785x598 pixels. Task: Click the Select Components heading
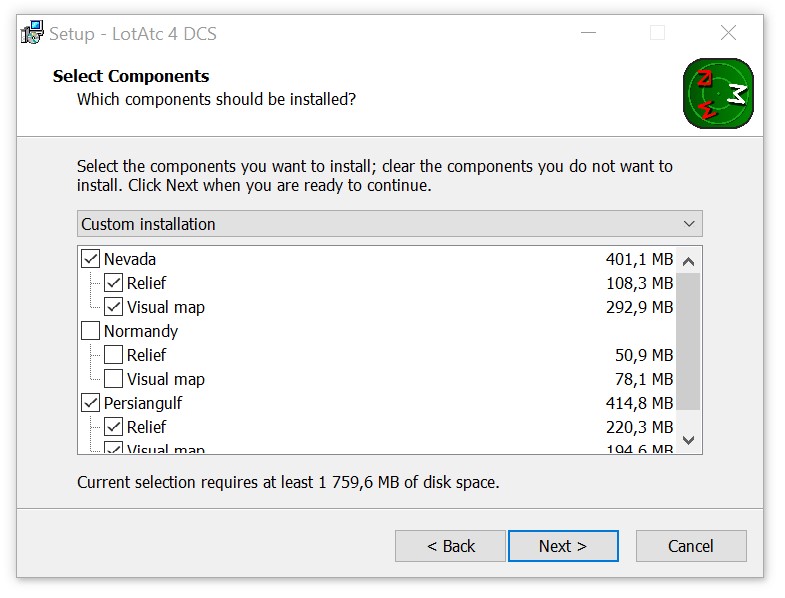(x=131, y=76)
